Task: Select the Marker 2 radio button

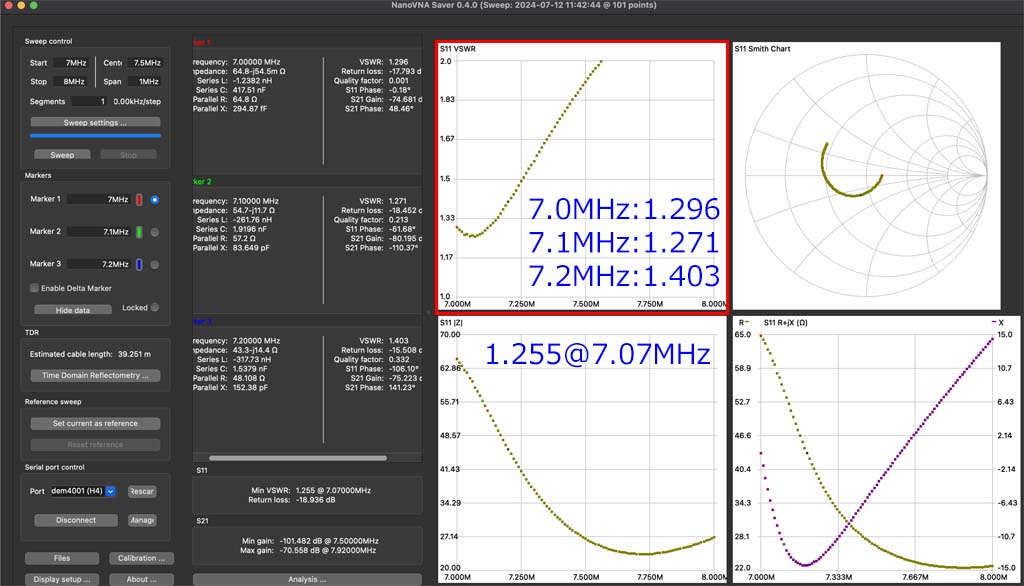Action: tap(155, 232)
